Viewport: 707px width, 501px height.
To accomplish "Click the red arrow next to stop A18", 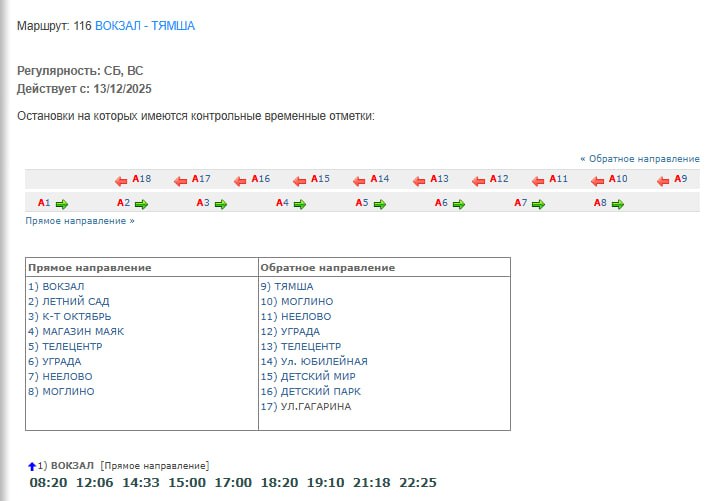I will [x=123, y=181].
